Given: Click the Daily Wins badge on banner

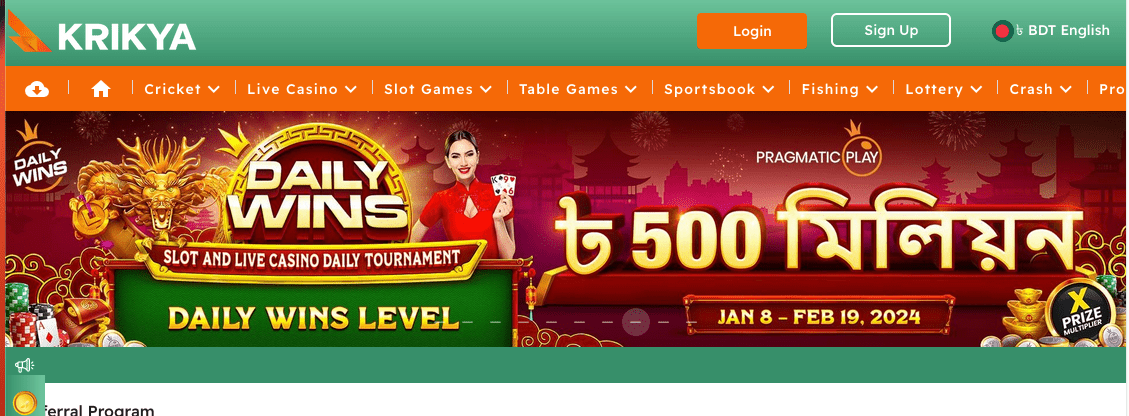Looking at the screenshot, I should click(40, 163).
